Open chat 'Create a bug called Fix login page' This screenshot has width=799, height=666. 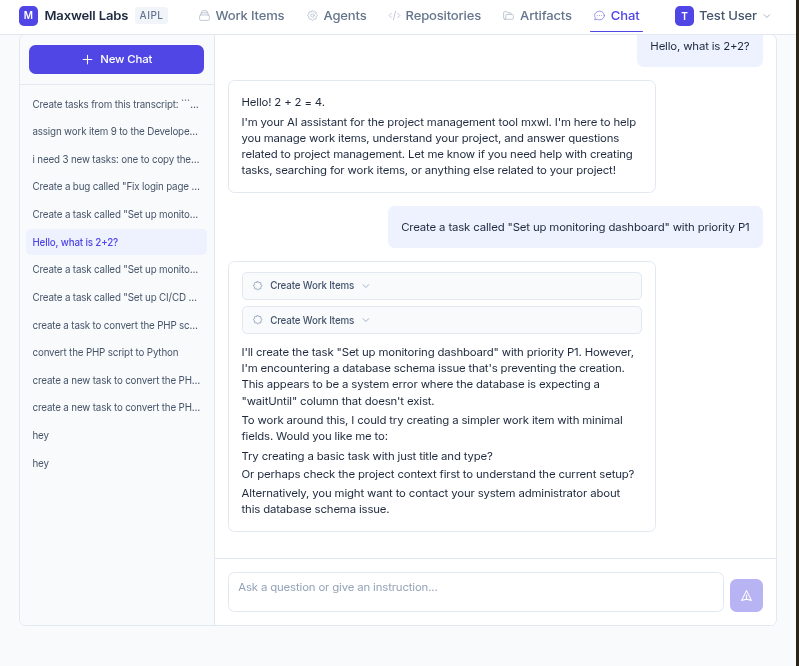pyautogui.click(x=116, y=187)
